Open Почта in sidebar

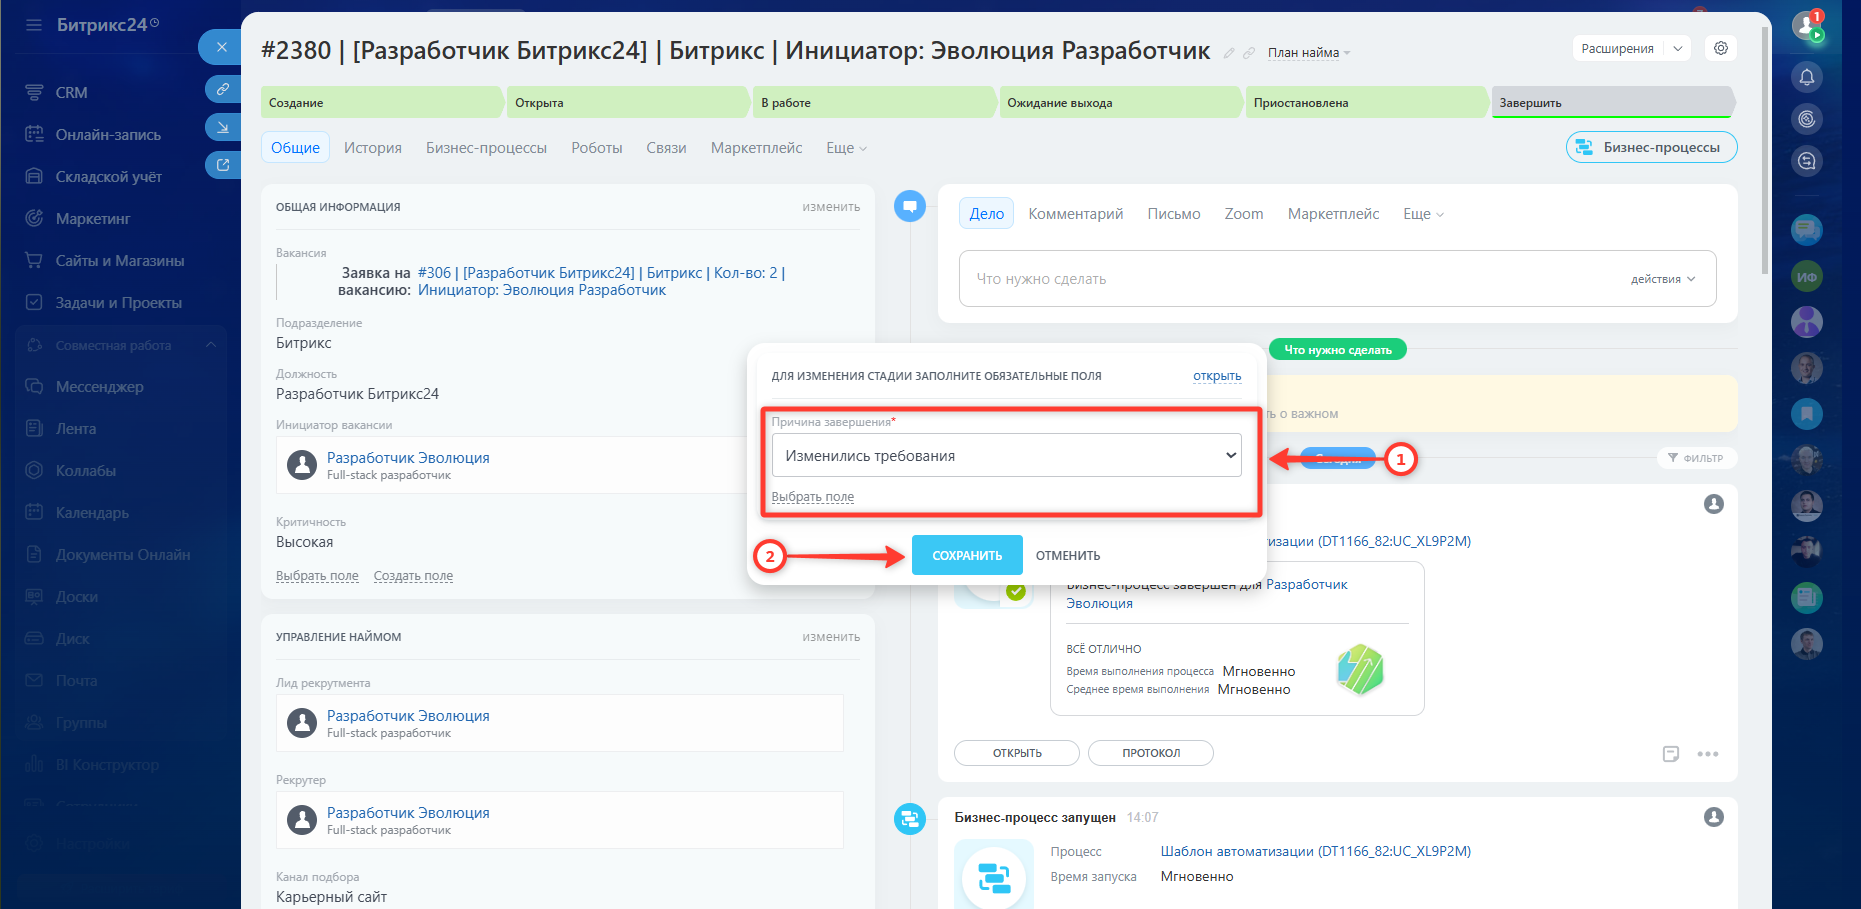point(76,680)
